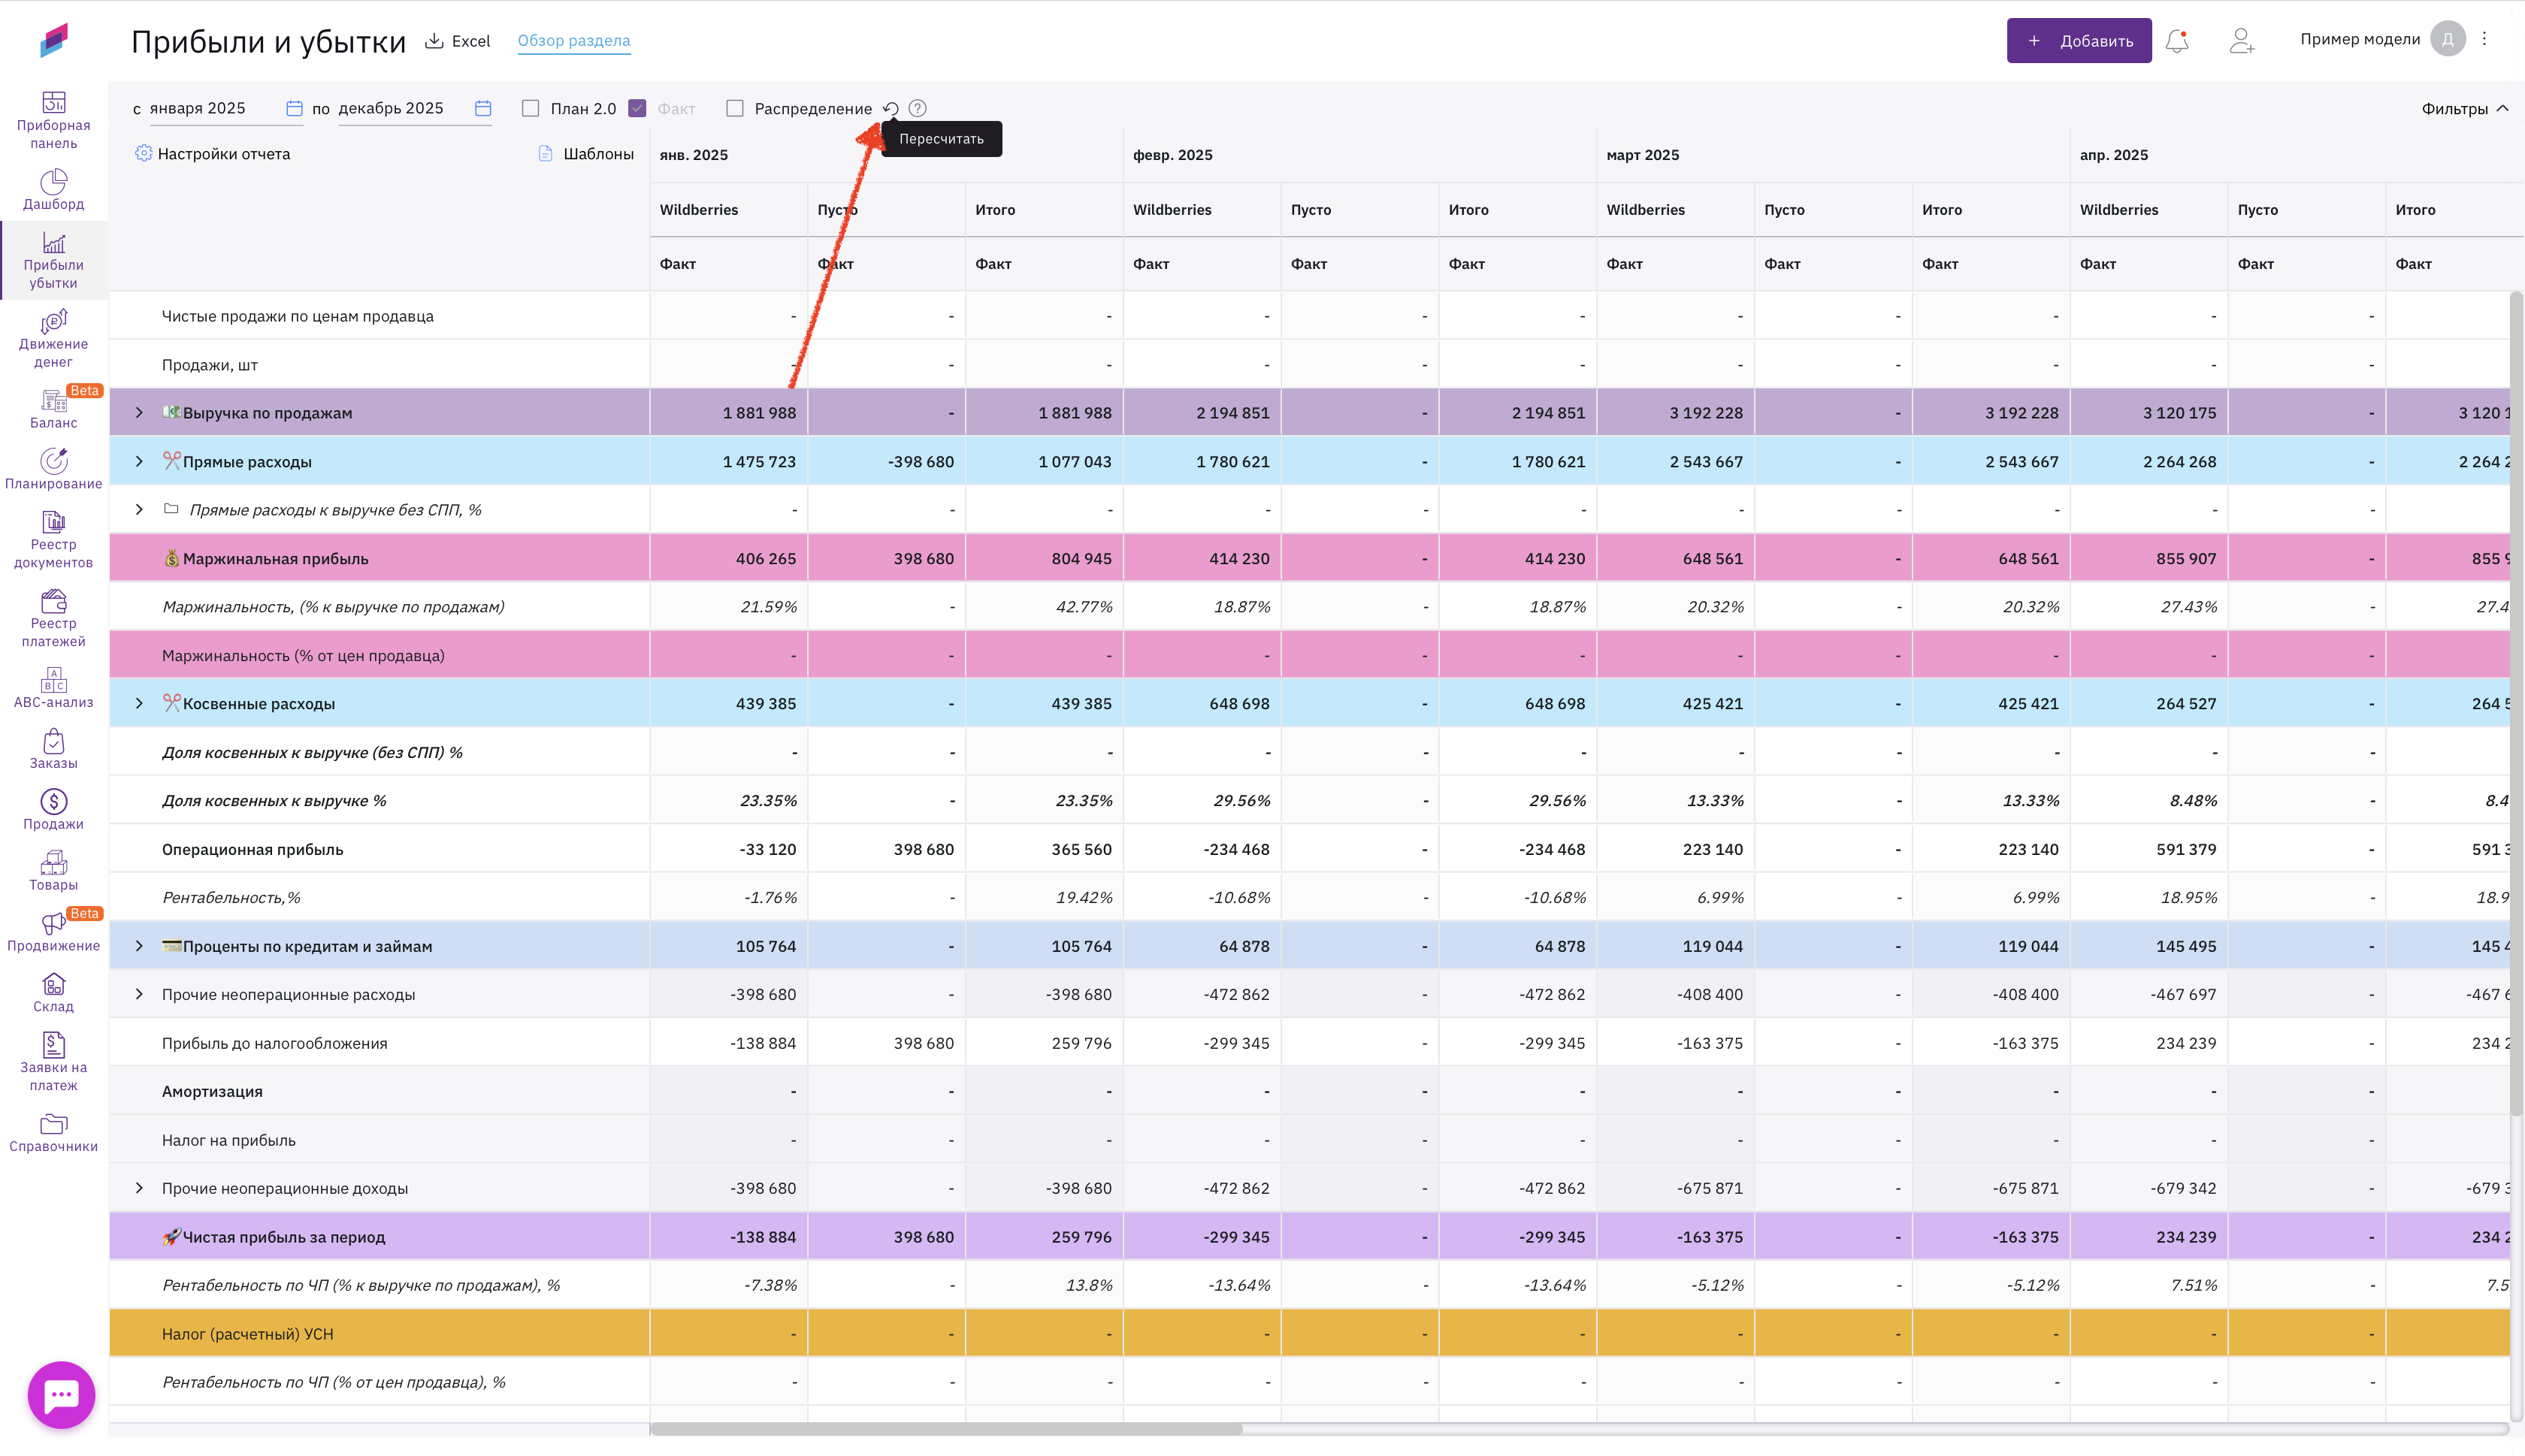
Task: Enable the План 2.0 checkbox
Action: point(531,108)
